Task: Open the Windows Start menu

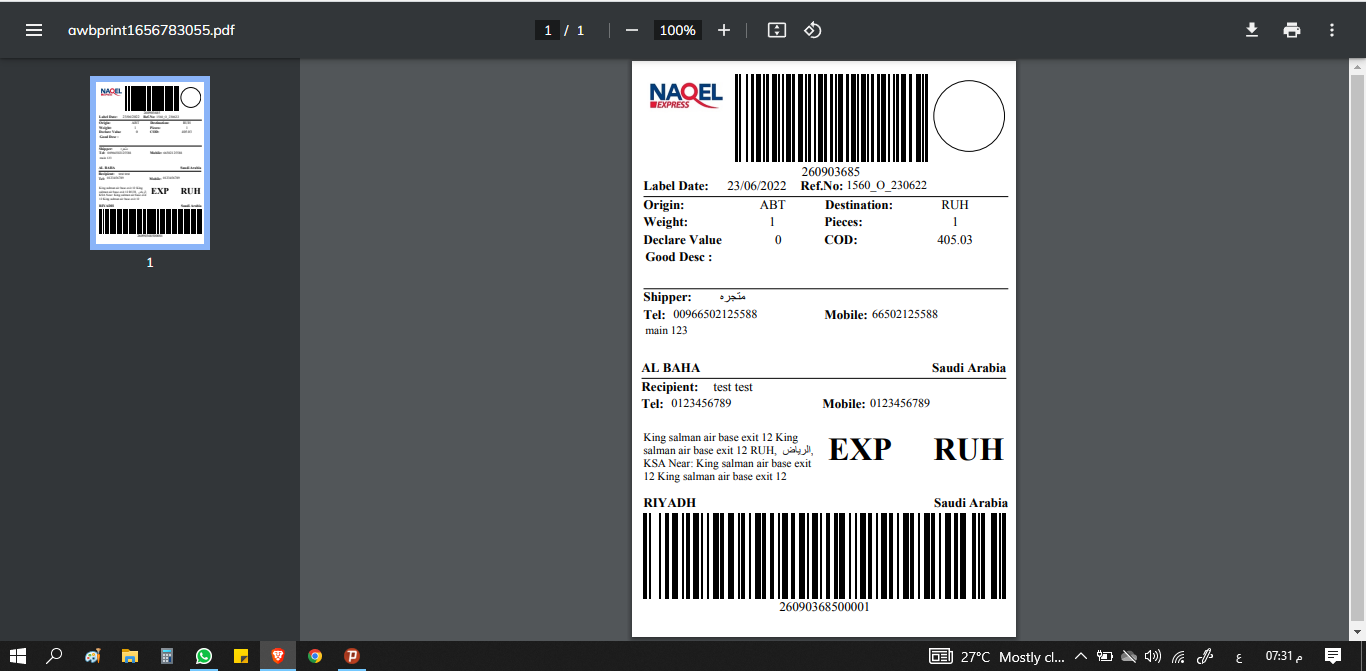Action: click(x=18, y=656)
